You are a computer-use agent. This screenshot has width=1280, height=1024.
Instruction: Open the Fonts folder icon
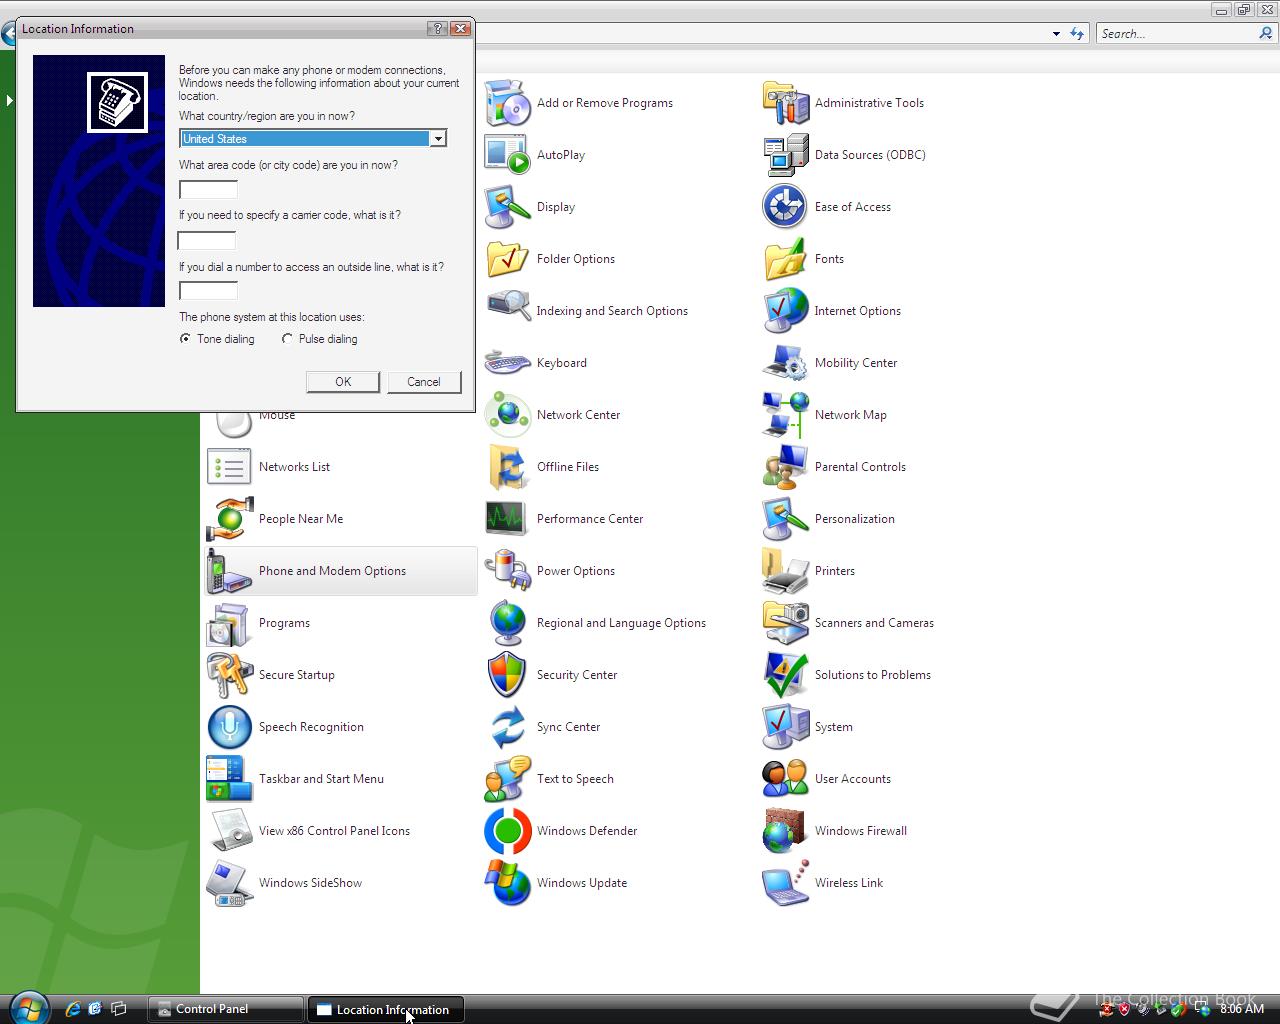tap(786, 259)
